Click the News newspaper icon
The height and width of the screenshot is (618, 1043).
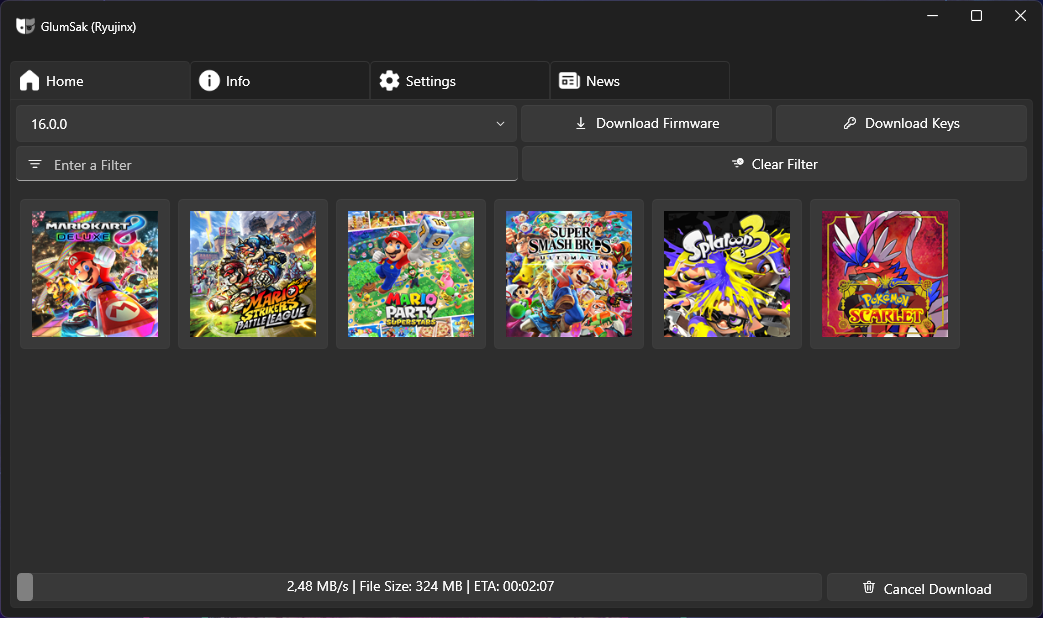(569, 80)
